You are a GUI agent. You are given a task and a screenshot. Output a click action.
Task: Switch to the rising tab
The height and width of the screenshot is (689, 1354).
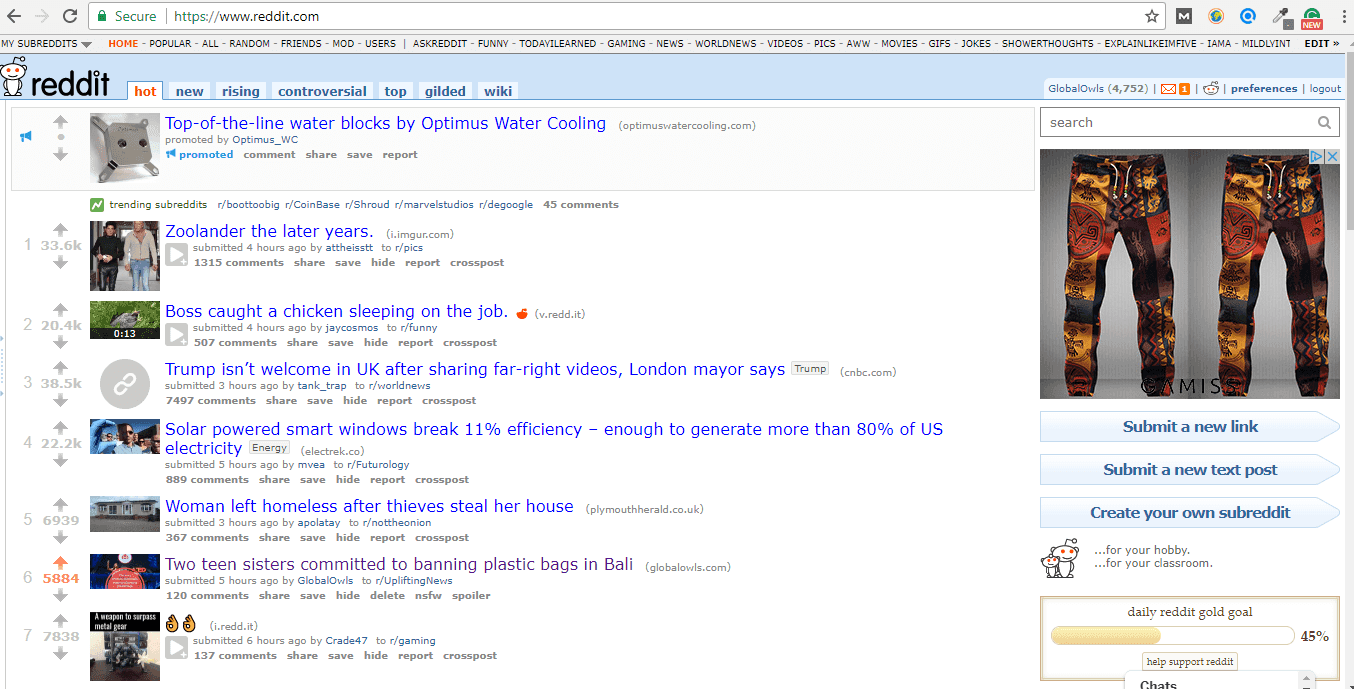tap(240, 91)
